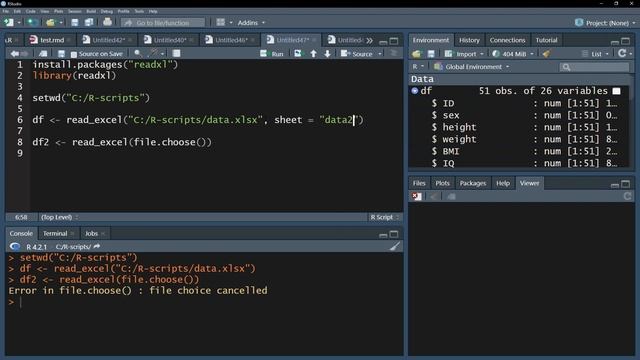Open the (Top Level) scope selector
Viewport: 640px width, 360px height.
59,217
